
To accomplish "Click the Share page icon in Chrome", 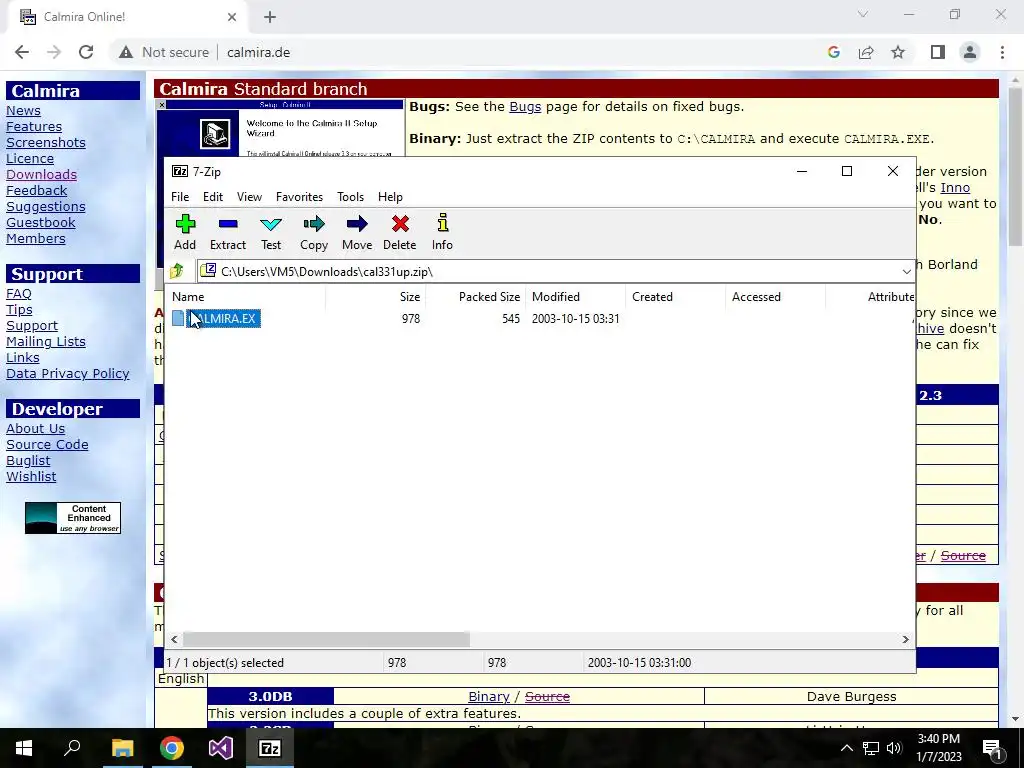I will click(866, 52).
